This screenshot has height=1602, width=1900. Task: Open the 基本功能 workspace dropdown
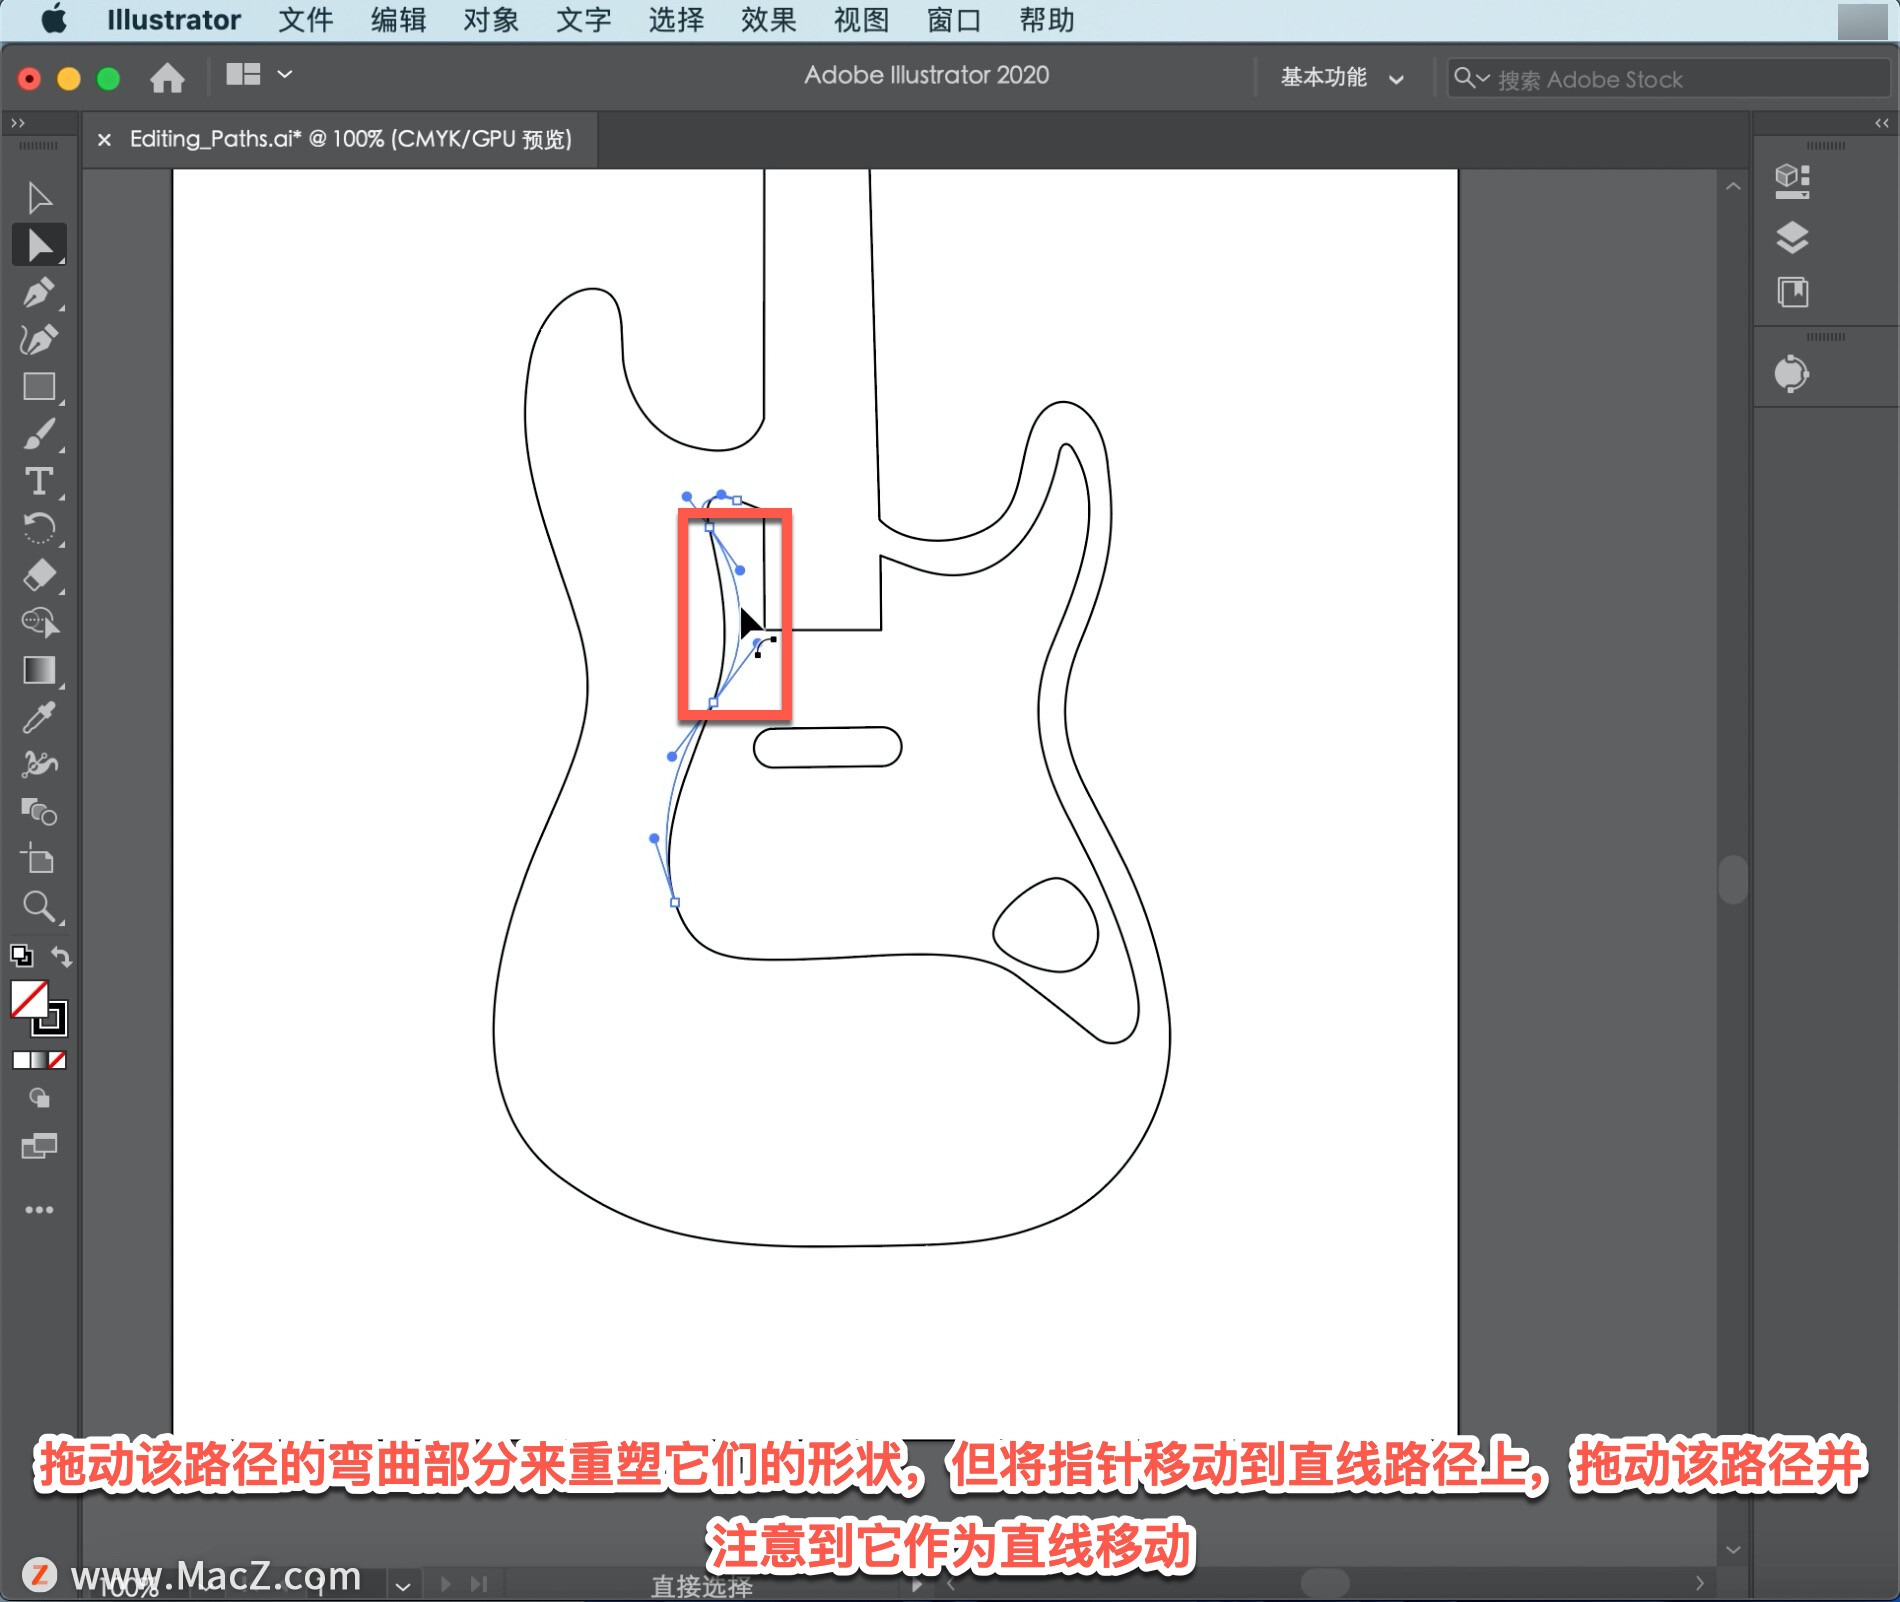(x=1342, y=78)
